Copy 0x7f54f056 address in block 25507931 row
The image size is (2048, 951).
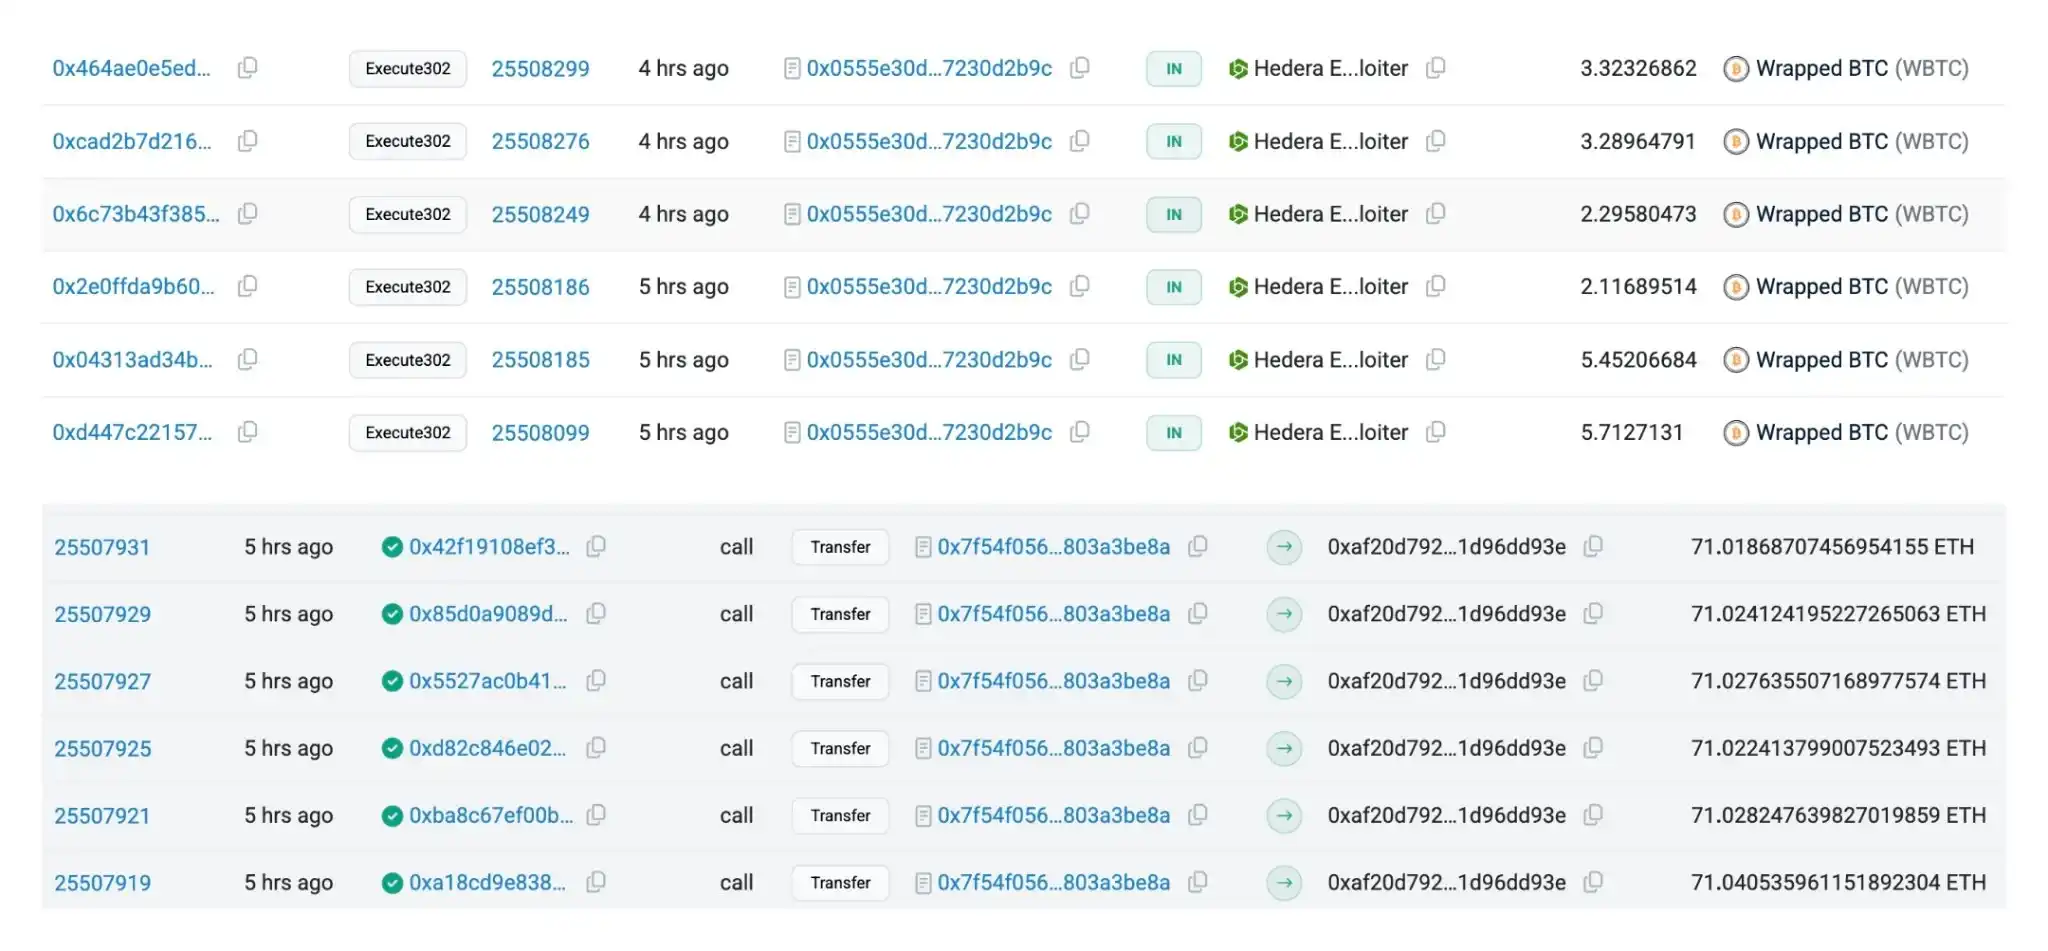(x=1198, y=546)
